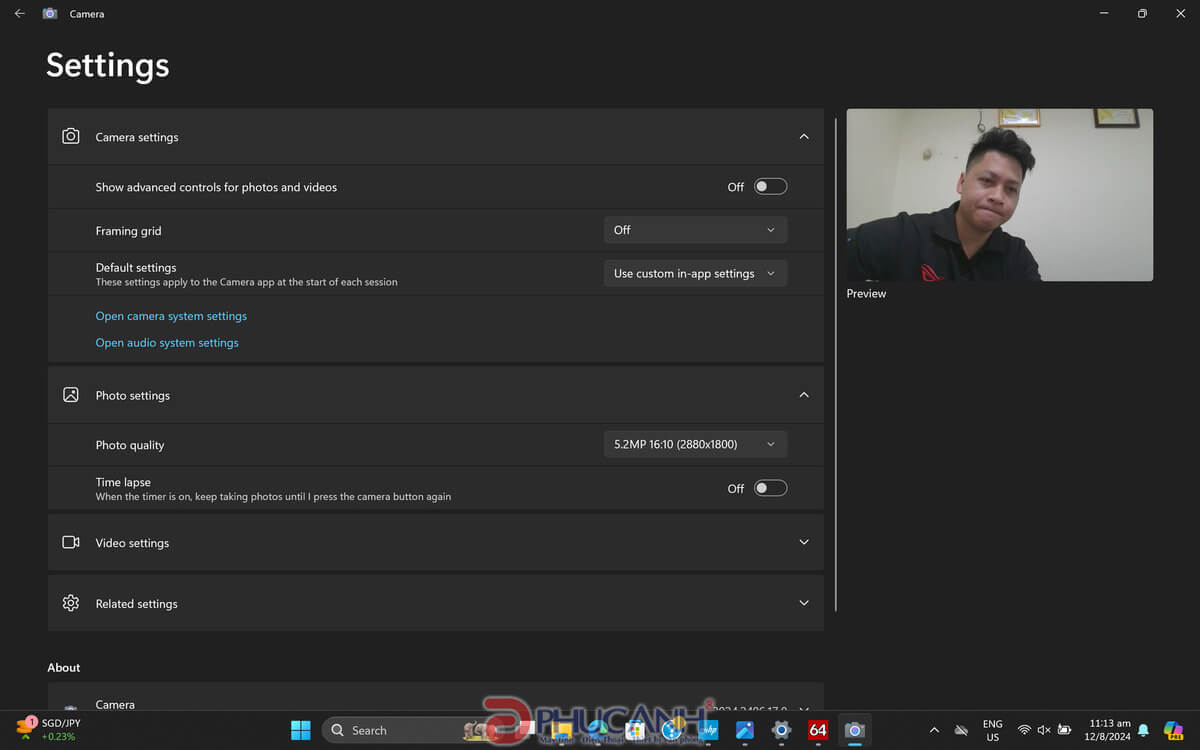Image resolution: width=1200 pixels, height=750 pixels.
Task: Open audio system settings link
Action: tap(167, 343)
